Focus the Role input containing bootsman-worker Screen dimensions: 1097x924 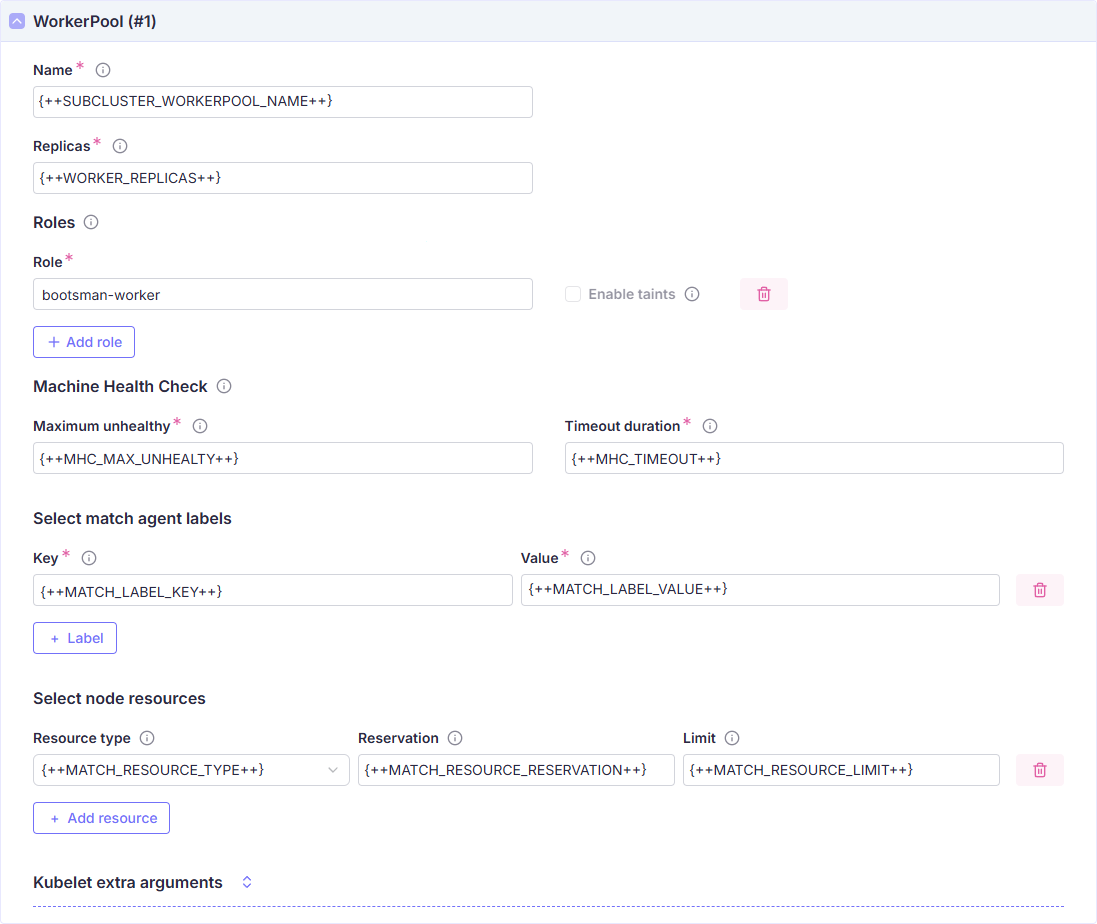click(282, 294)
